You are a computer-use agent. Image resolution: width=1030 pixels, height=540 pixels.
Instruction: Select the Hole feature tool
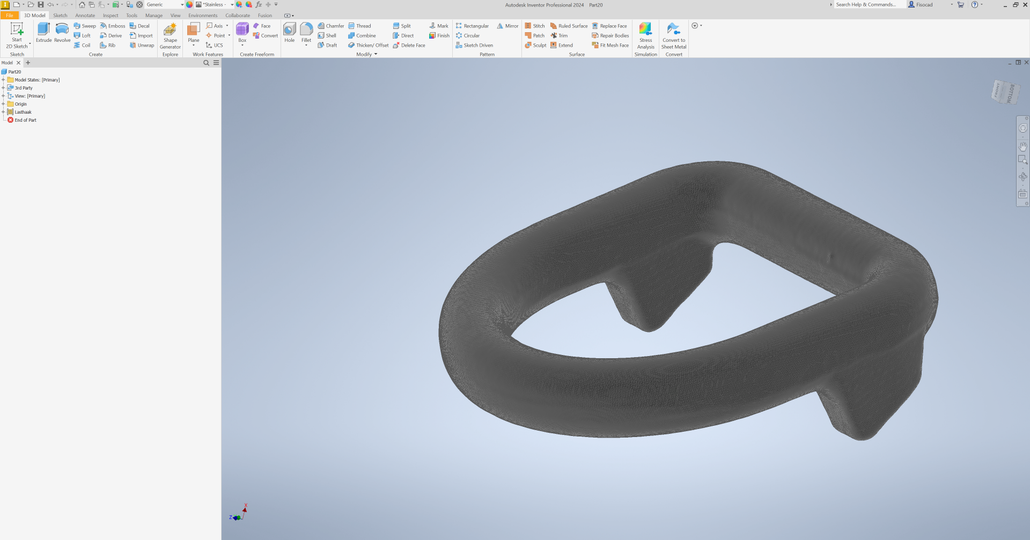tap(289, 32)
